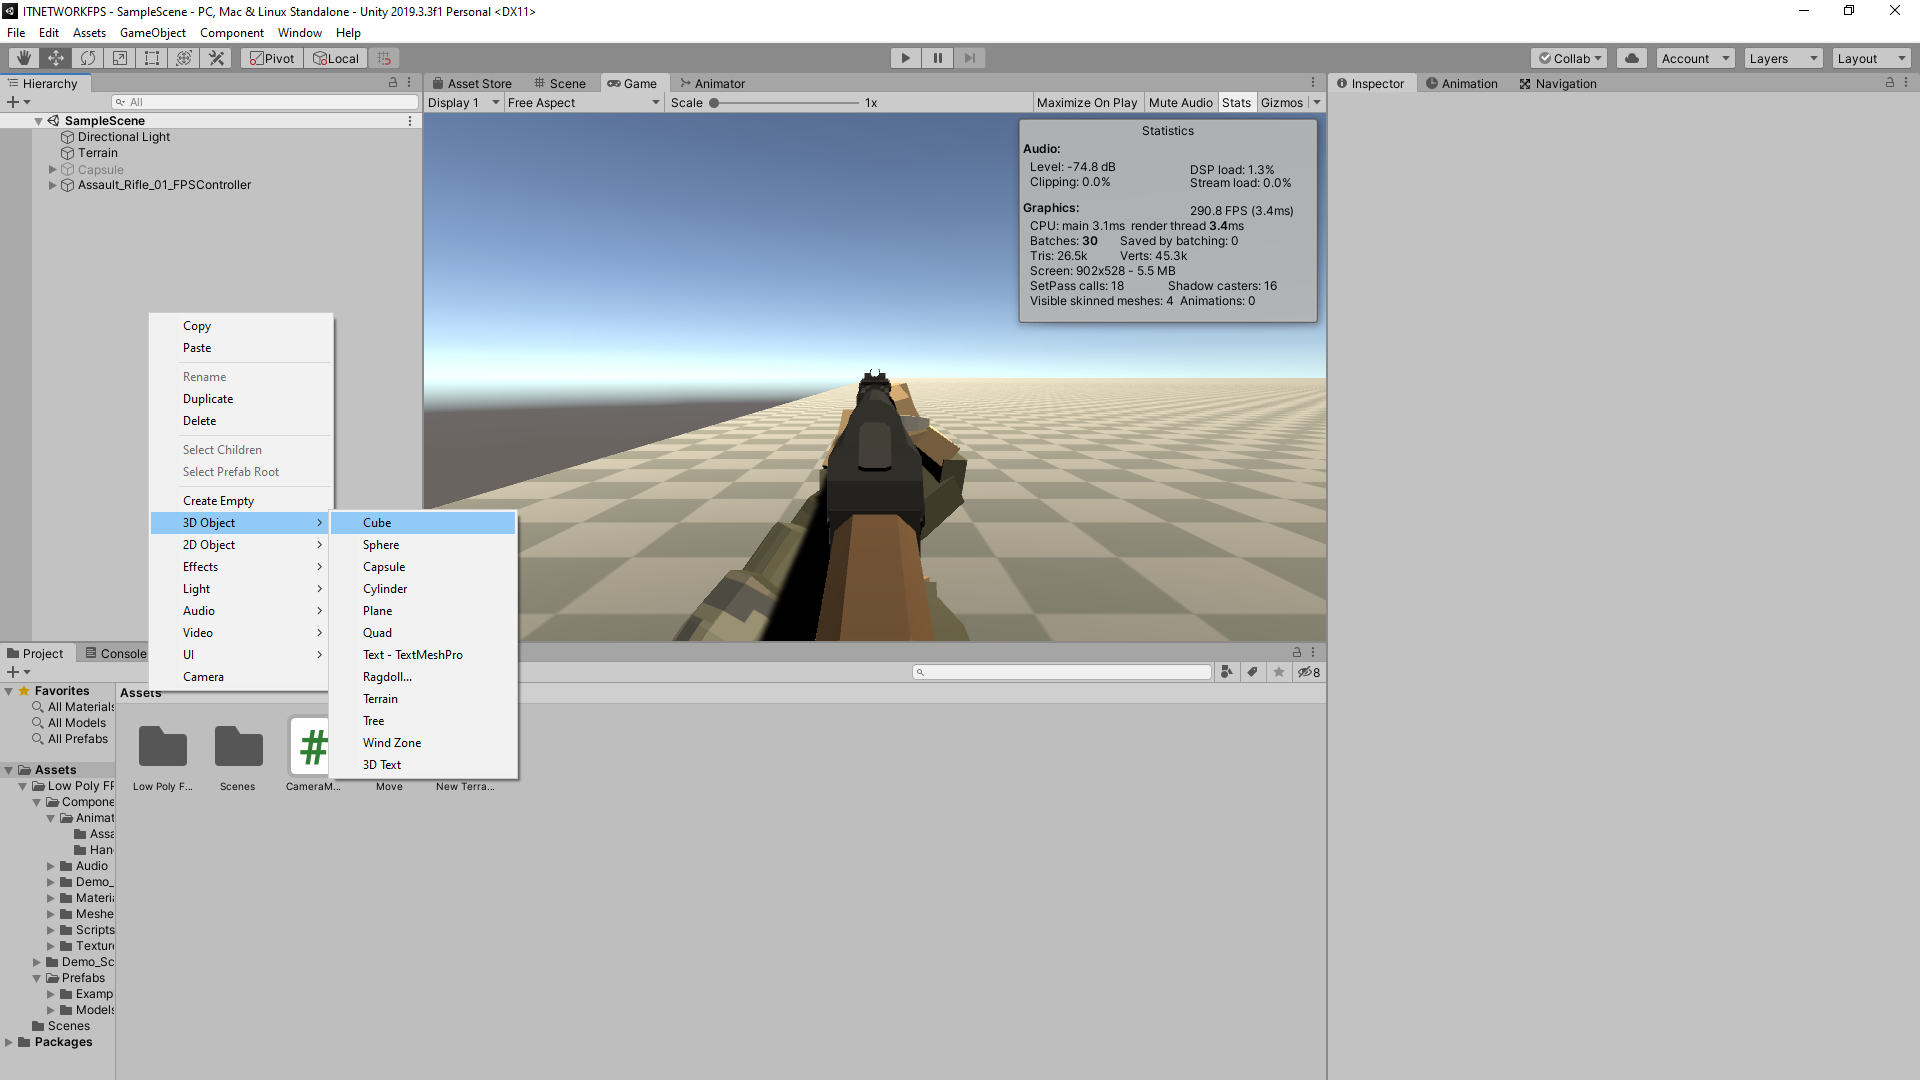Switch to the Scene tab

pyautogui.click(x=561, y=83)
